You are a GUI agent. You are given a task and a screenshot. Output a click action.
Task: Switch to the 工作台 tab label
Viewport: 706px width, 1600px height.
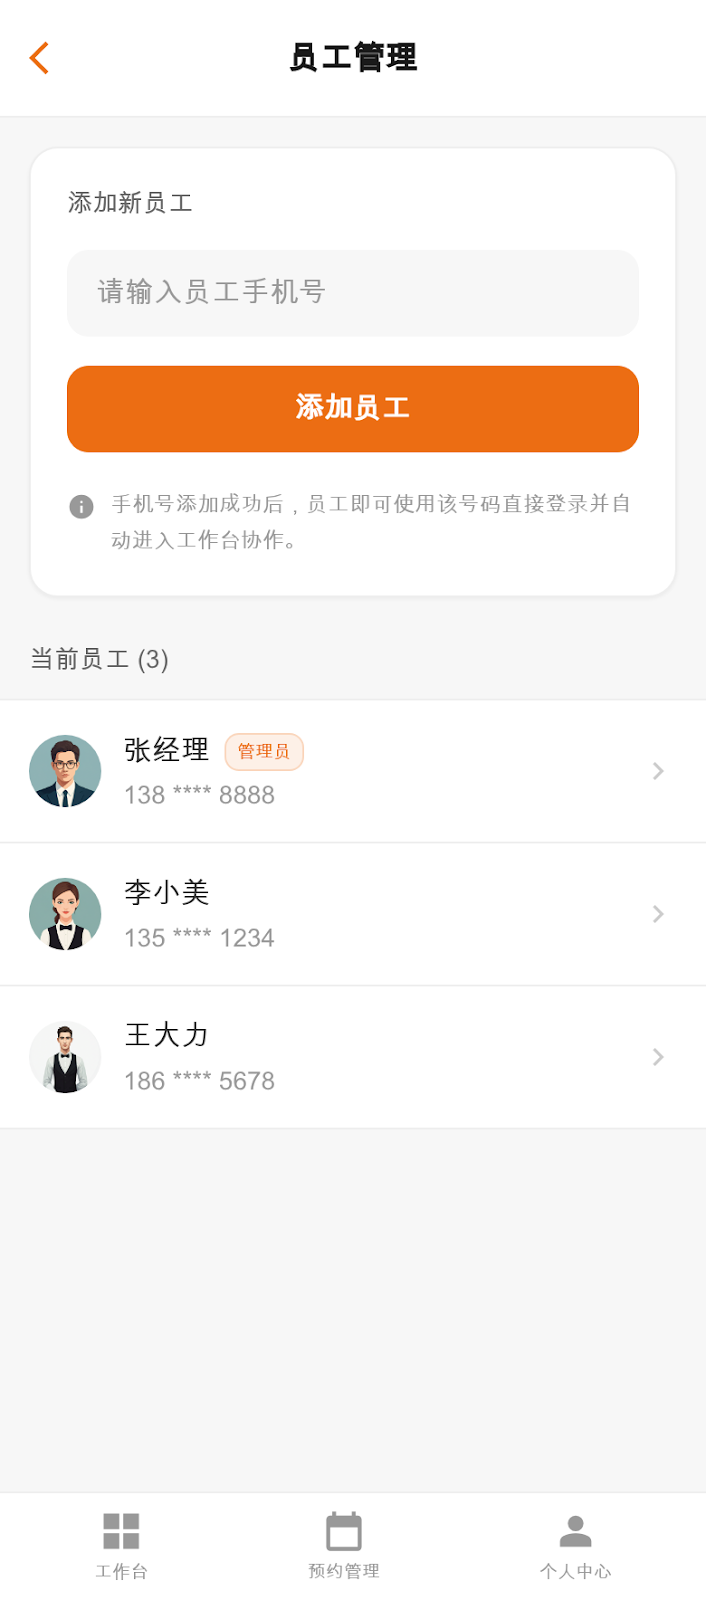pyautogui.click(x=121, y=1571)
